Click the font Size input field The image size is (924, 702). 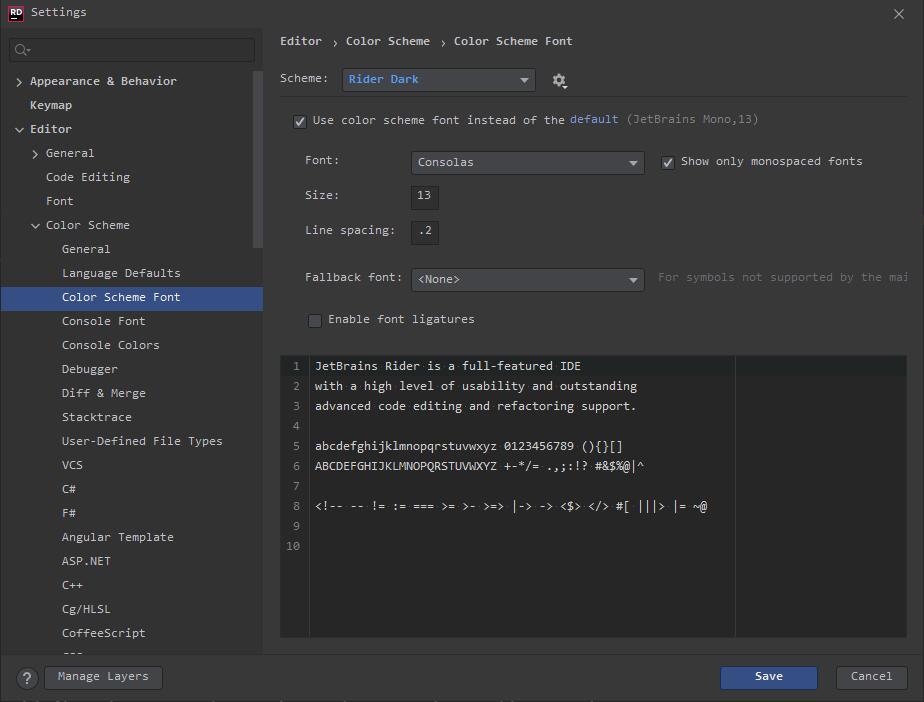tap(424, 196)
